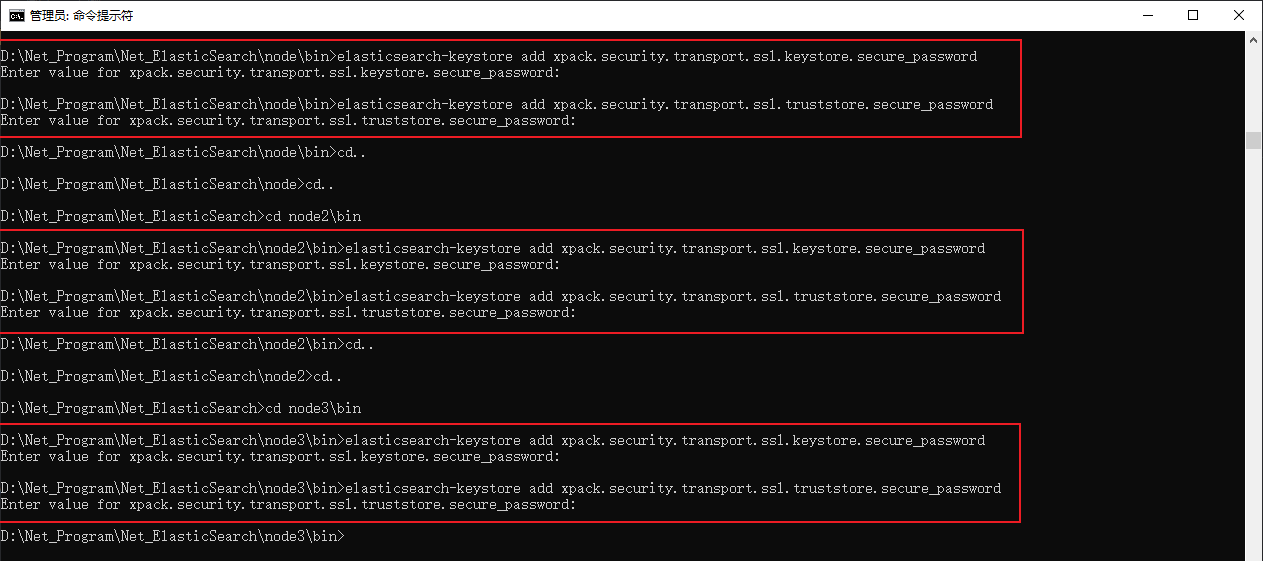Click the node3\bin keystore.secure_password add command
Image resolution: width=1263 pixels, height=561 pixels.
[x=493, y=440]
